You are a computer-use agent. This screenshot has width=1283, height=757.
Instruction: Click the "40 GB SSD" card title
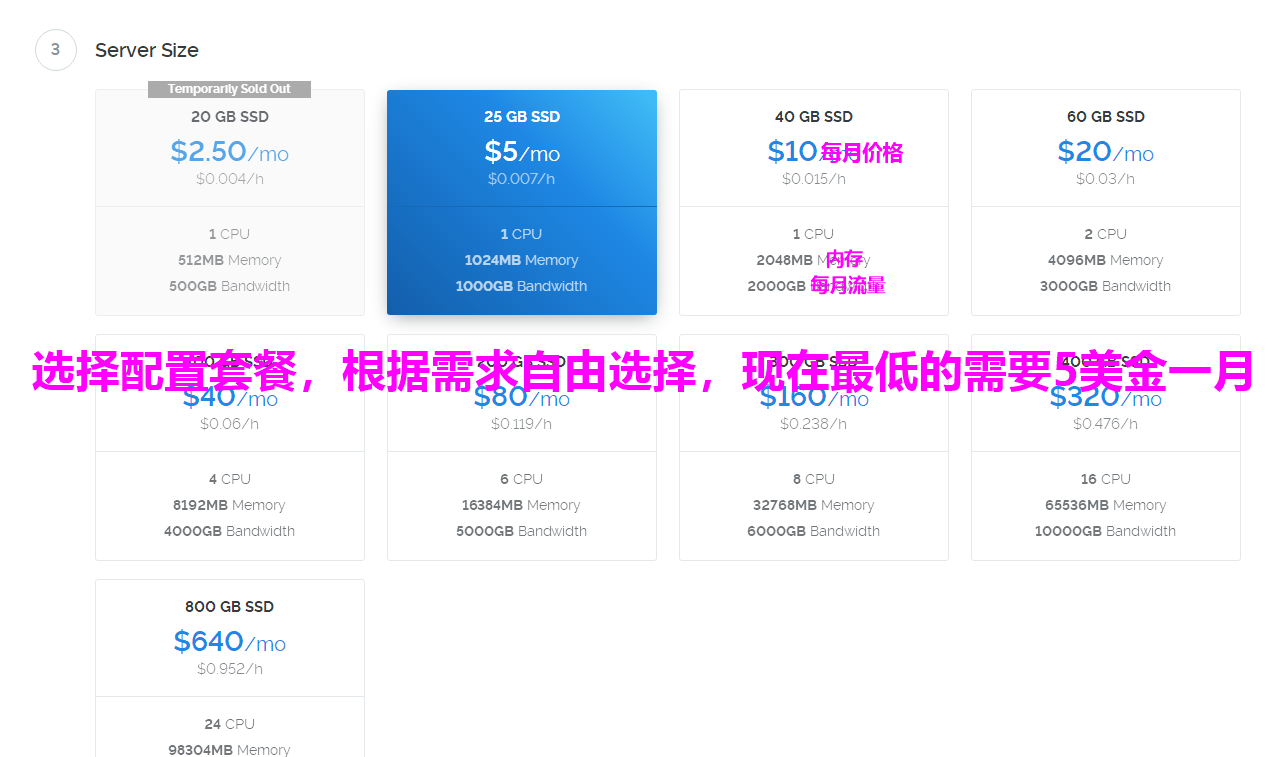pos(814,117)
